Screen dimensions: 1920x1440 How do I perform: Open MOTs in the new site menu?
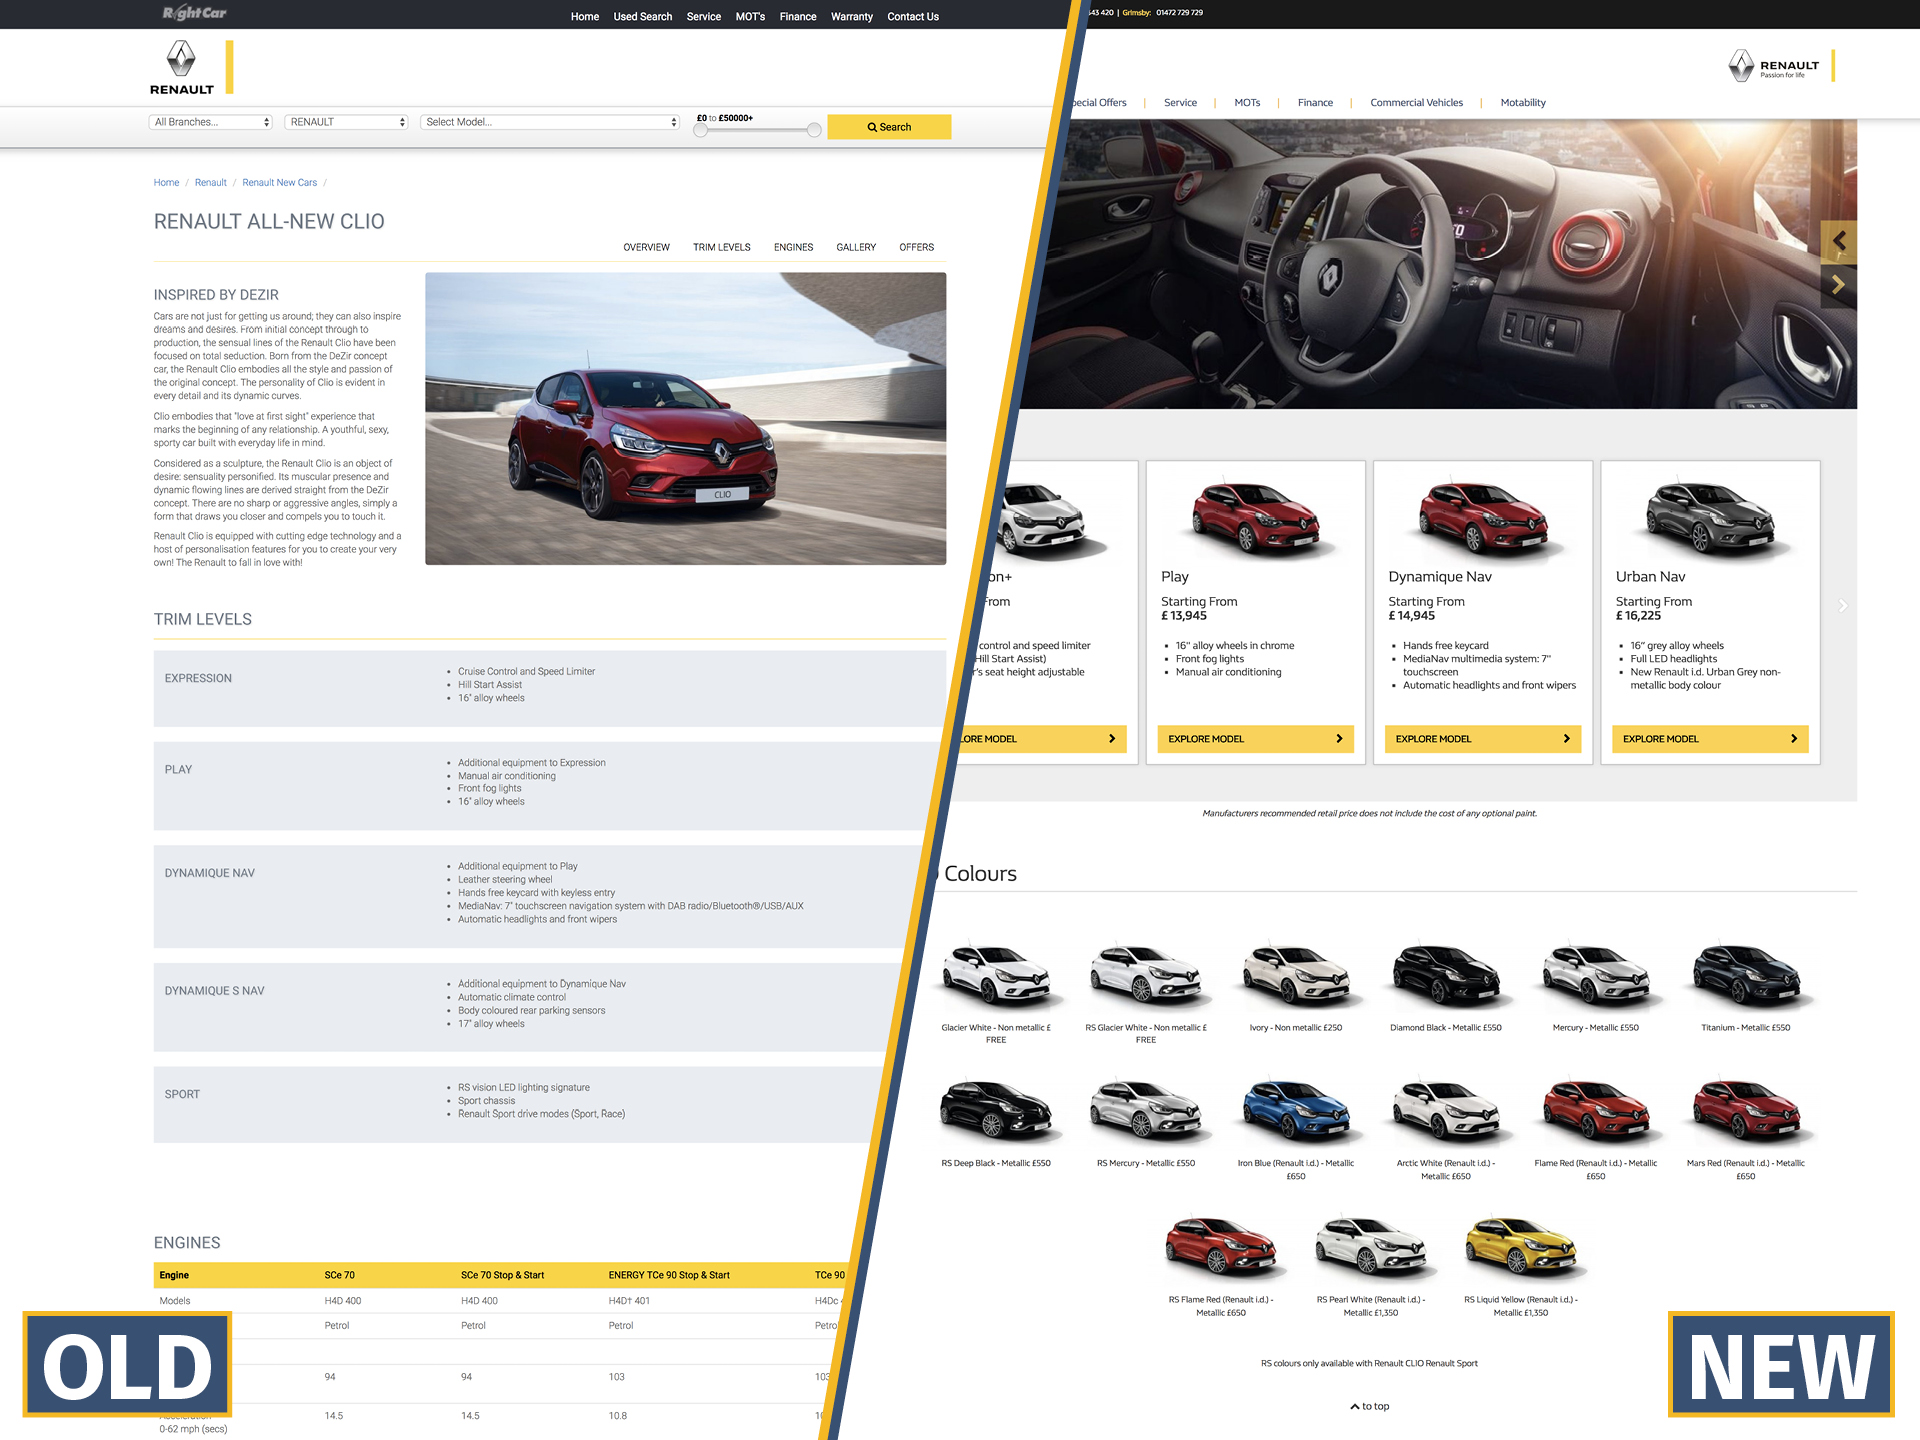1247,103
